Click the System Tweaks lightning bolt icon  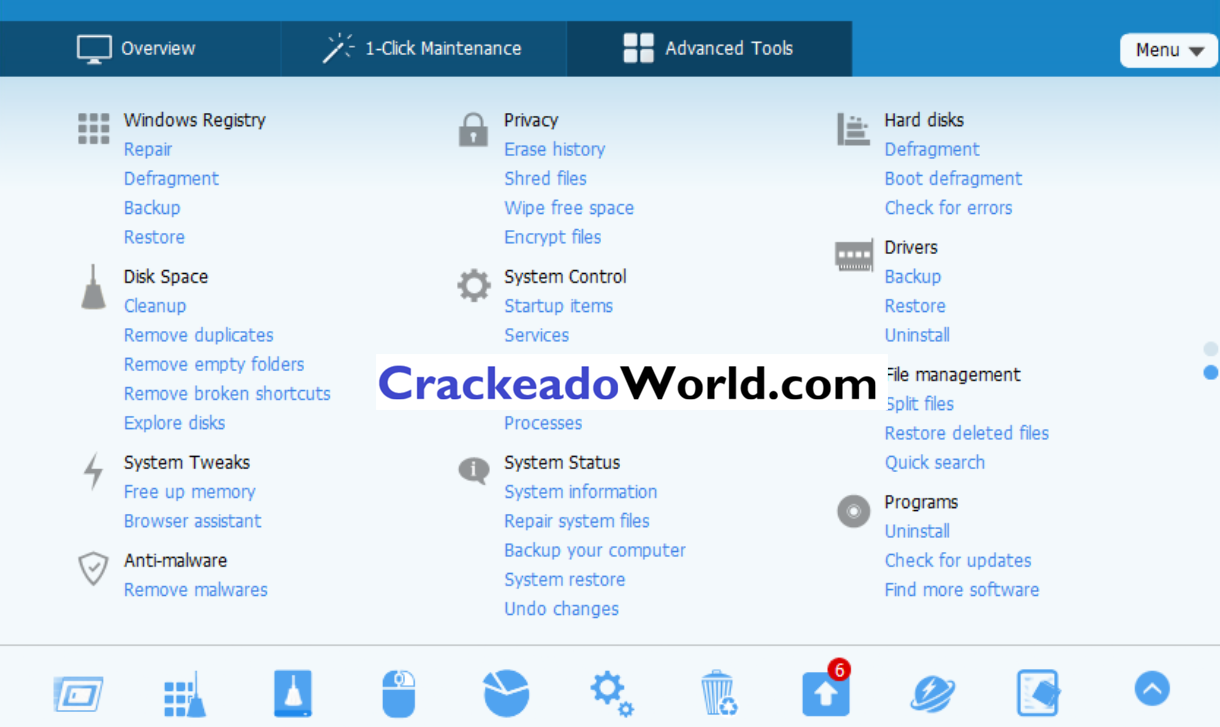92,472
